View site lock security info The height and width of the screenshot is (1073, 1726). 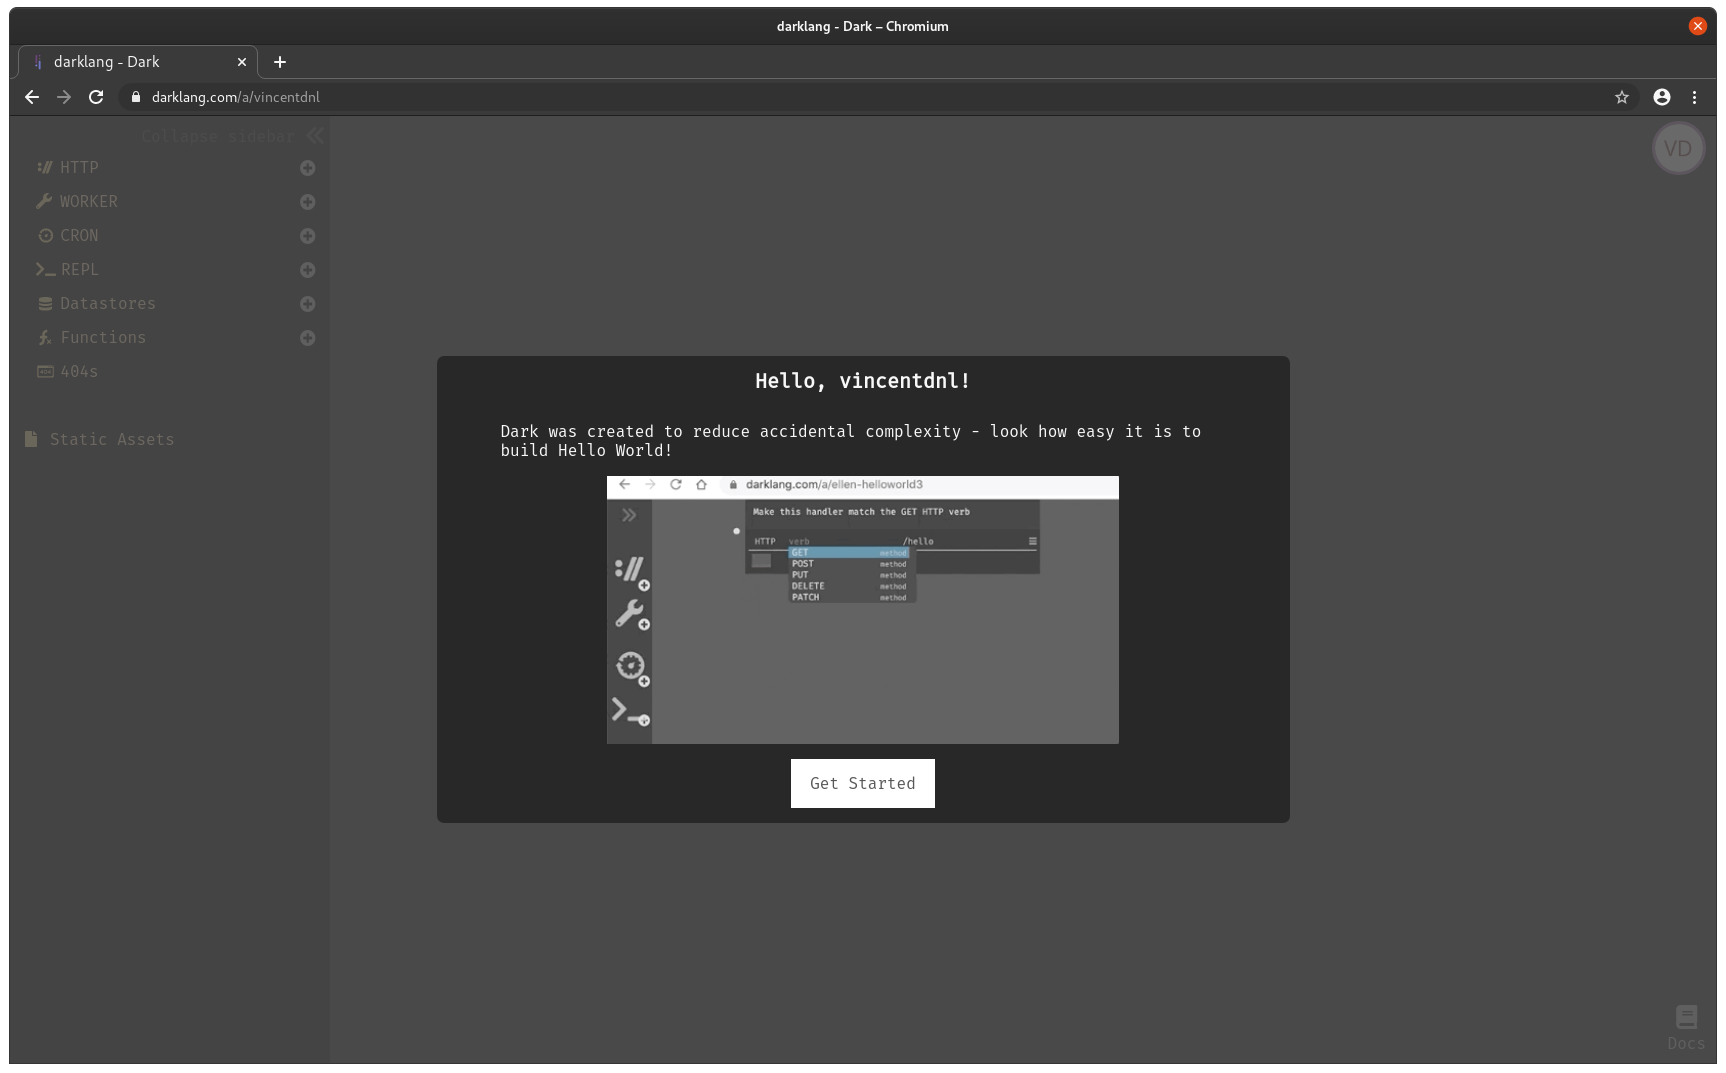click(x=136, y=97)
